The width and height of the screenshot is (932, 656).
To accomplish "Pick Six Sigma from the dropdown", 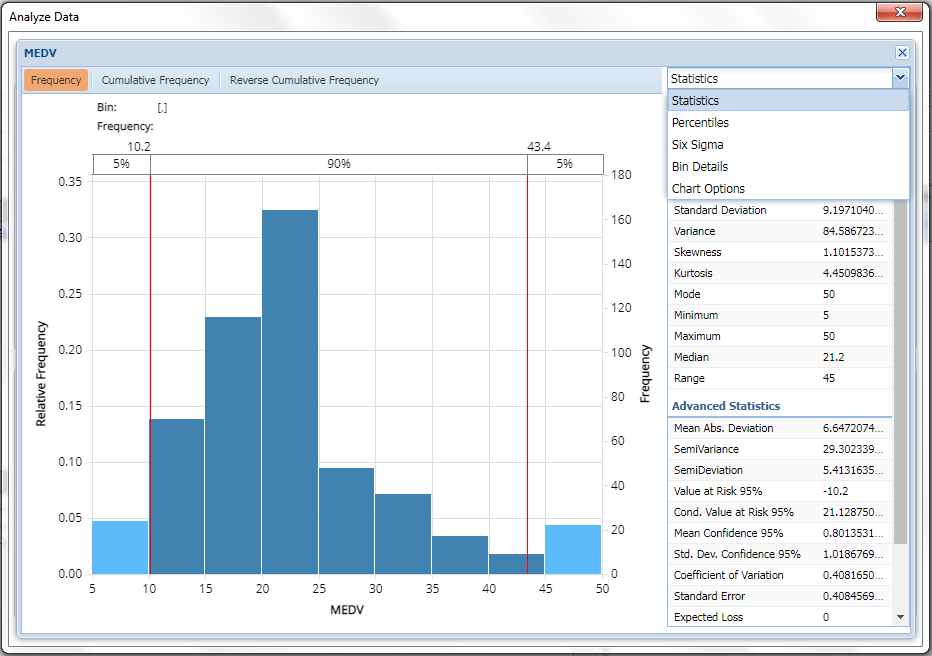I will pyautogui.click(x=697, y=145).
